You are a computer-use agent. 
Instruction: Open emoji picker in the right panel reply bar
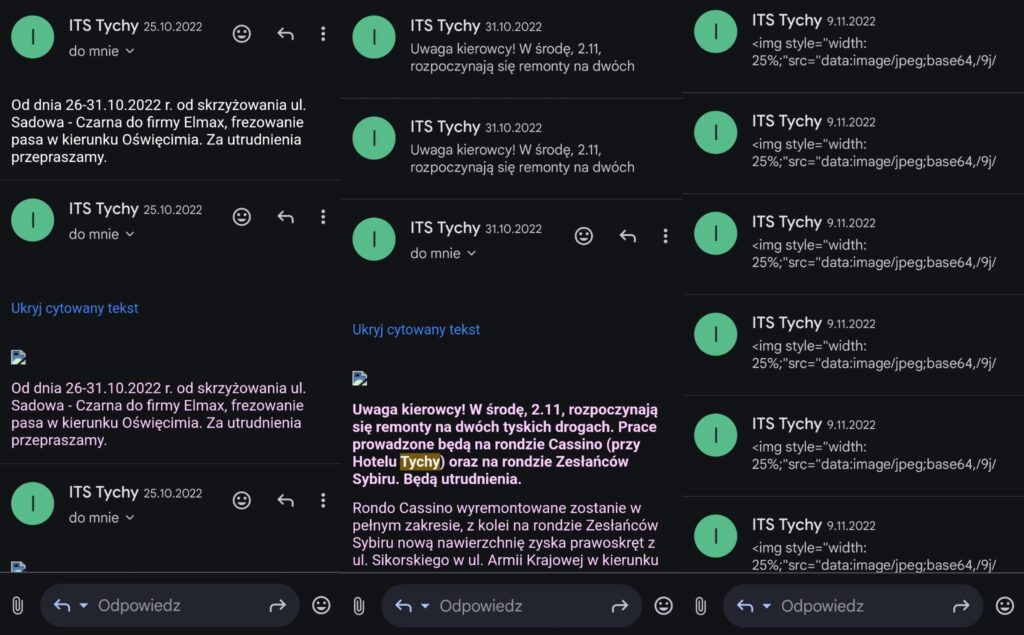point(1004,606)
